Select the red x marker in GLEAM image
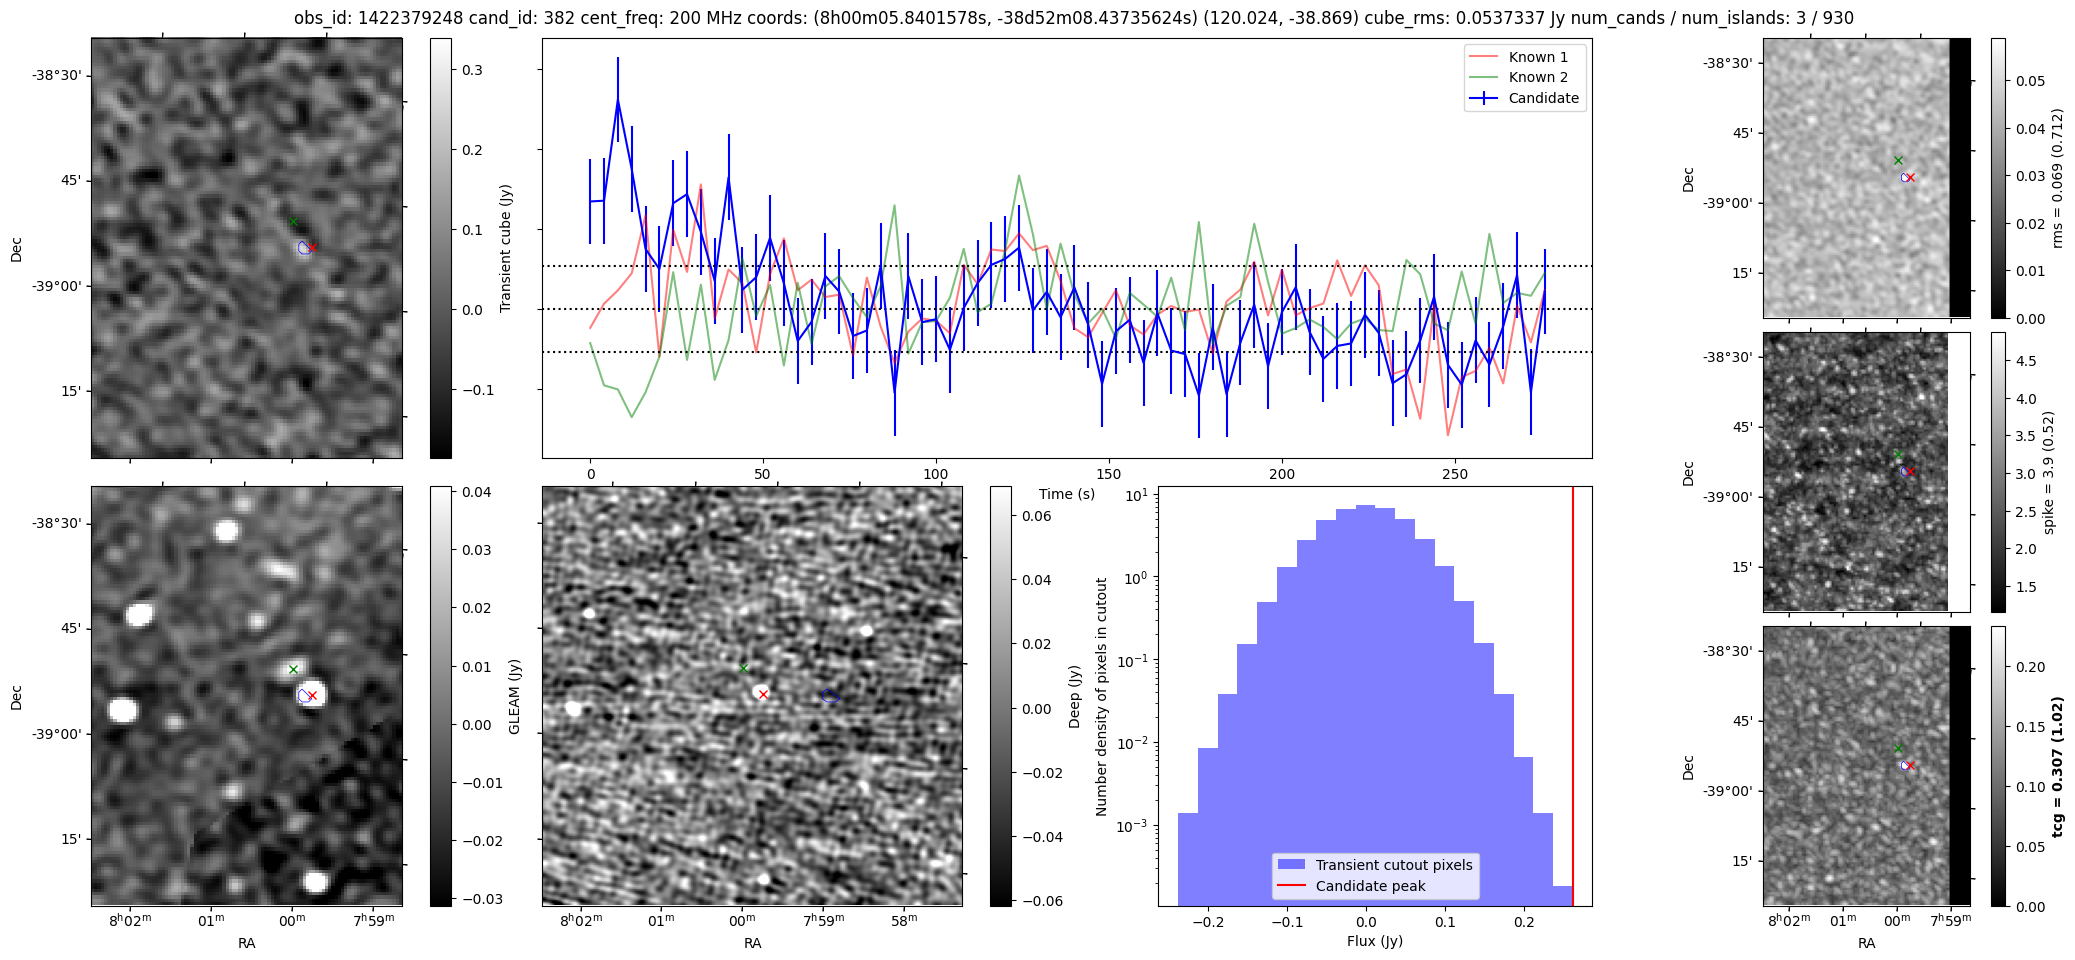 312,696
